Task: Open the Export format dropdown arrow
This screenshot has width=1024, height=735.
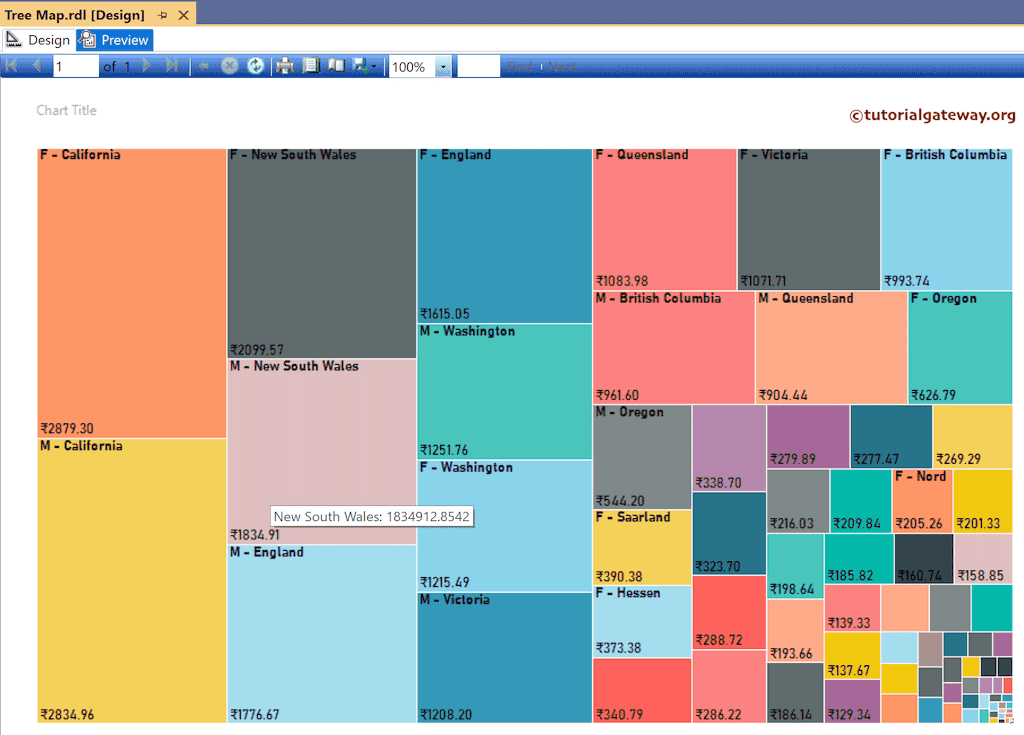Action: pyautogui.click(x=371, y=66)
